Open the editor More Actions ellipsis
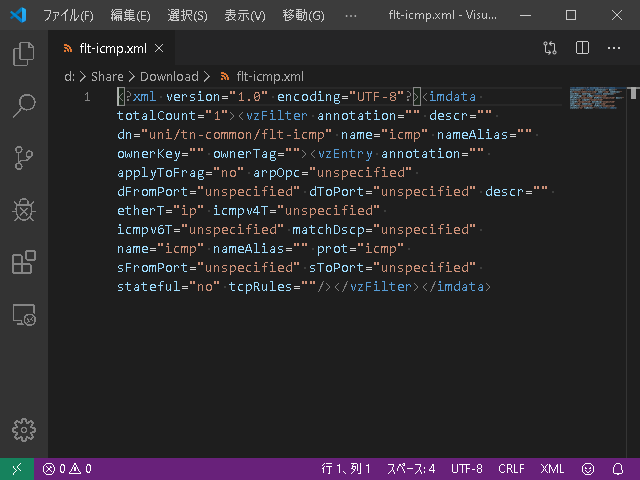 (613, 48)
